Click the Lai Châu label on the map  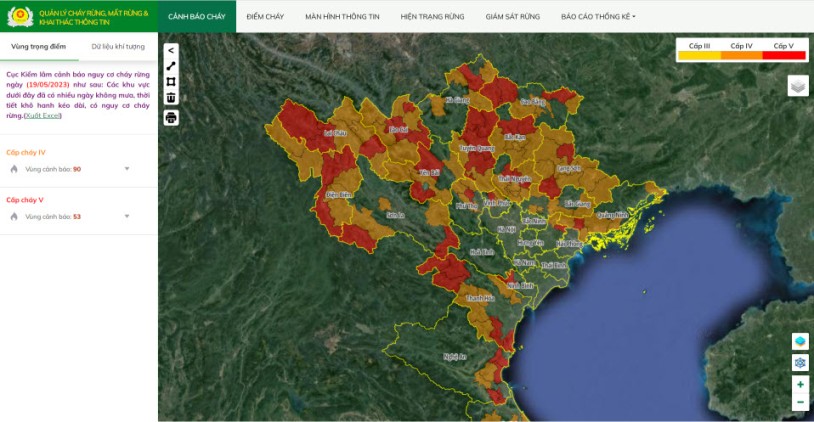pos(335,133)
